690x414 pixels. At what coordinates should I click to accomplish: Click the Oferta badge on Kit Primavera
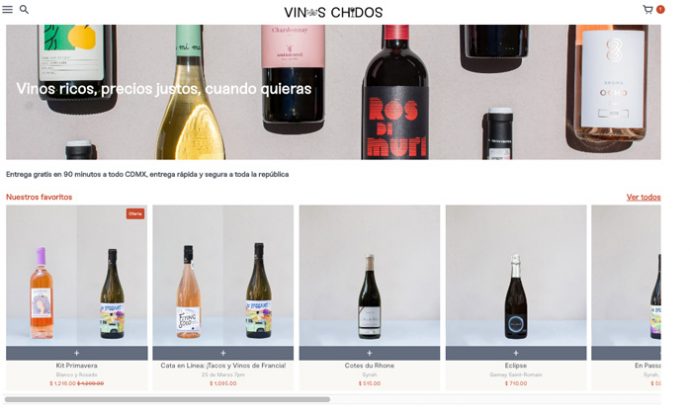point(135,214)
